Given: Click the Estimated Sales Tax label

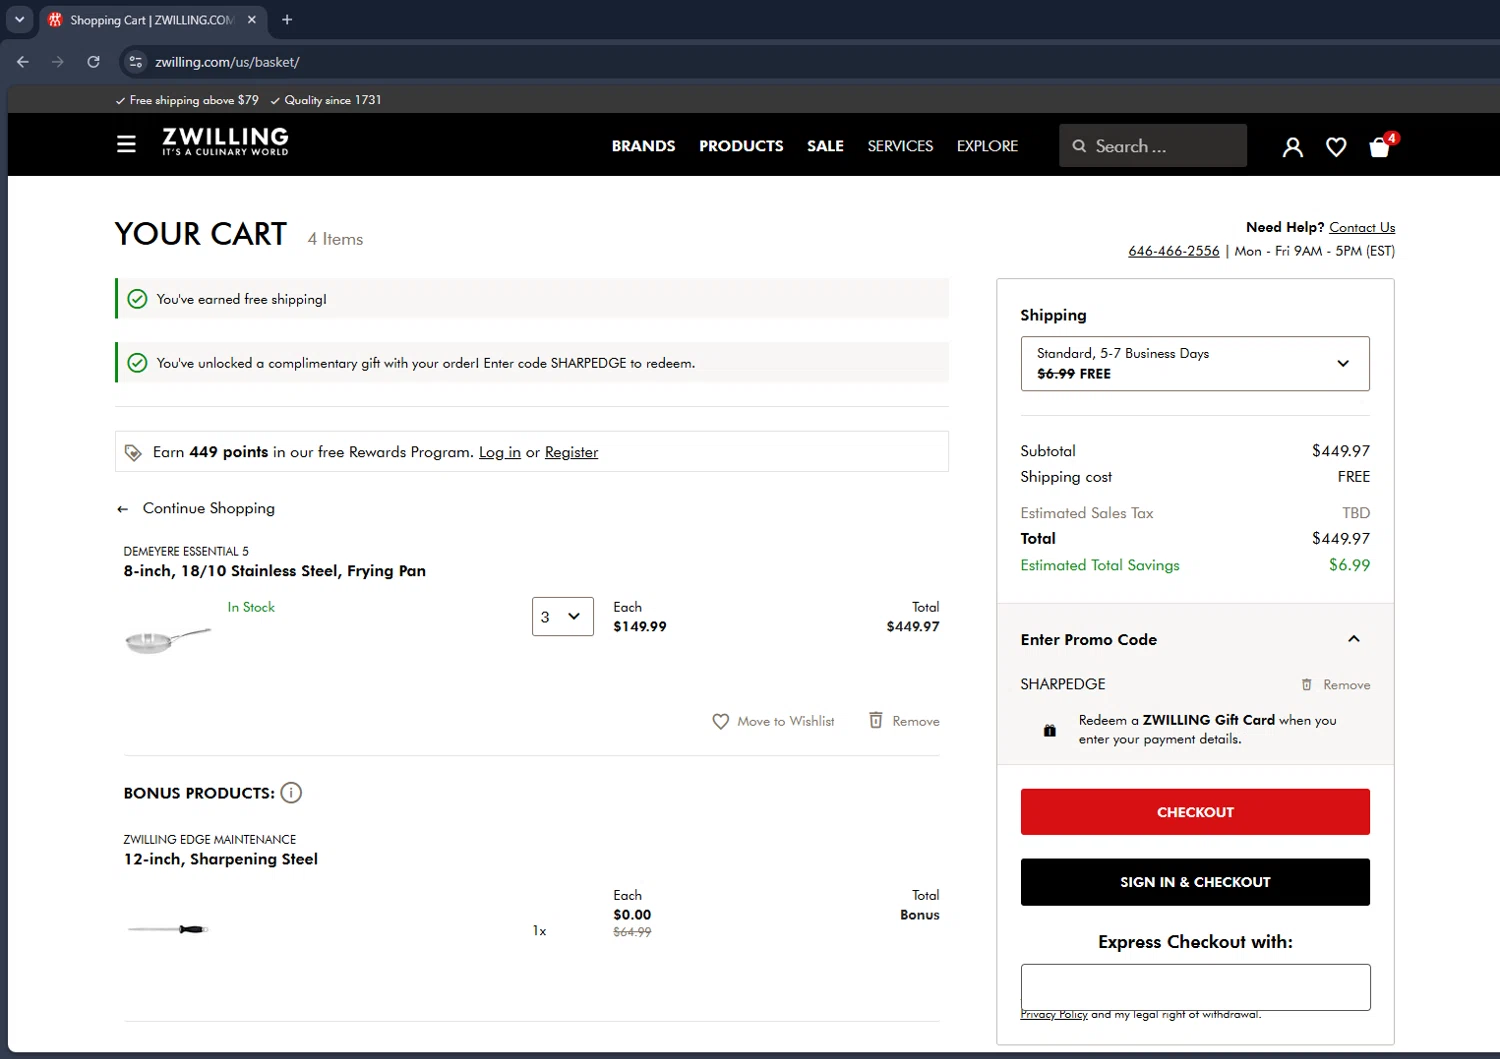Looking at the screenshot, I should pos(1087,513).
